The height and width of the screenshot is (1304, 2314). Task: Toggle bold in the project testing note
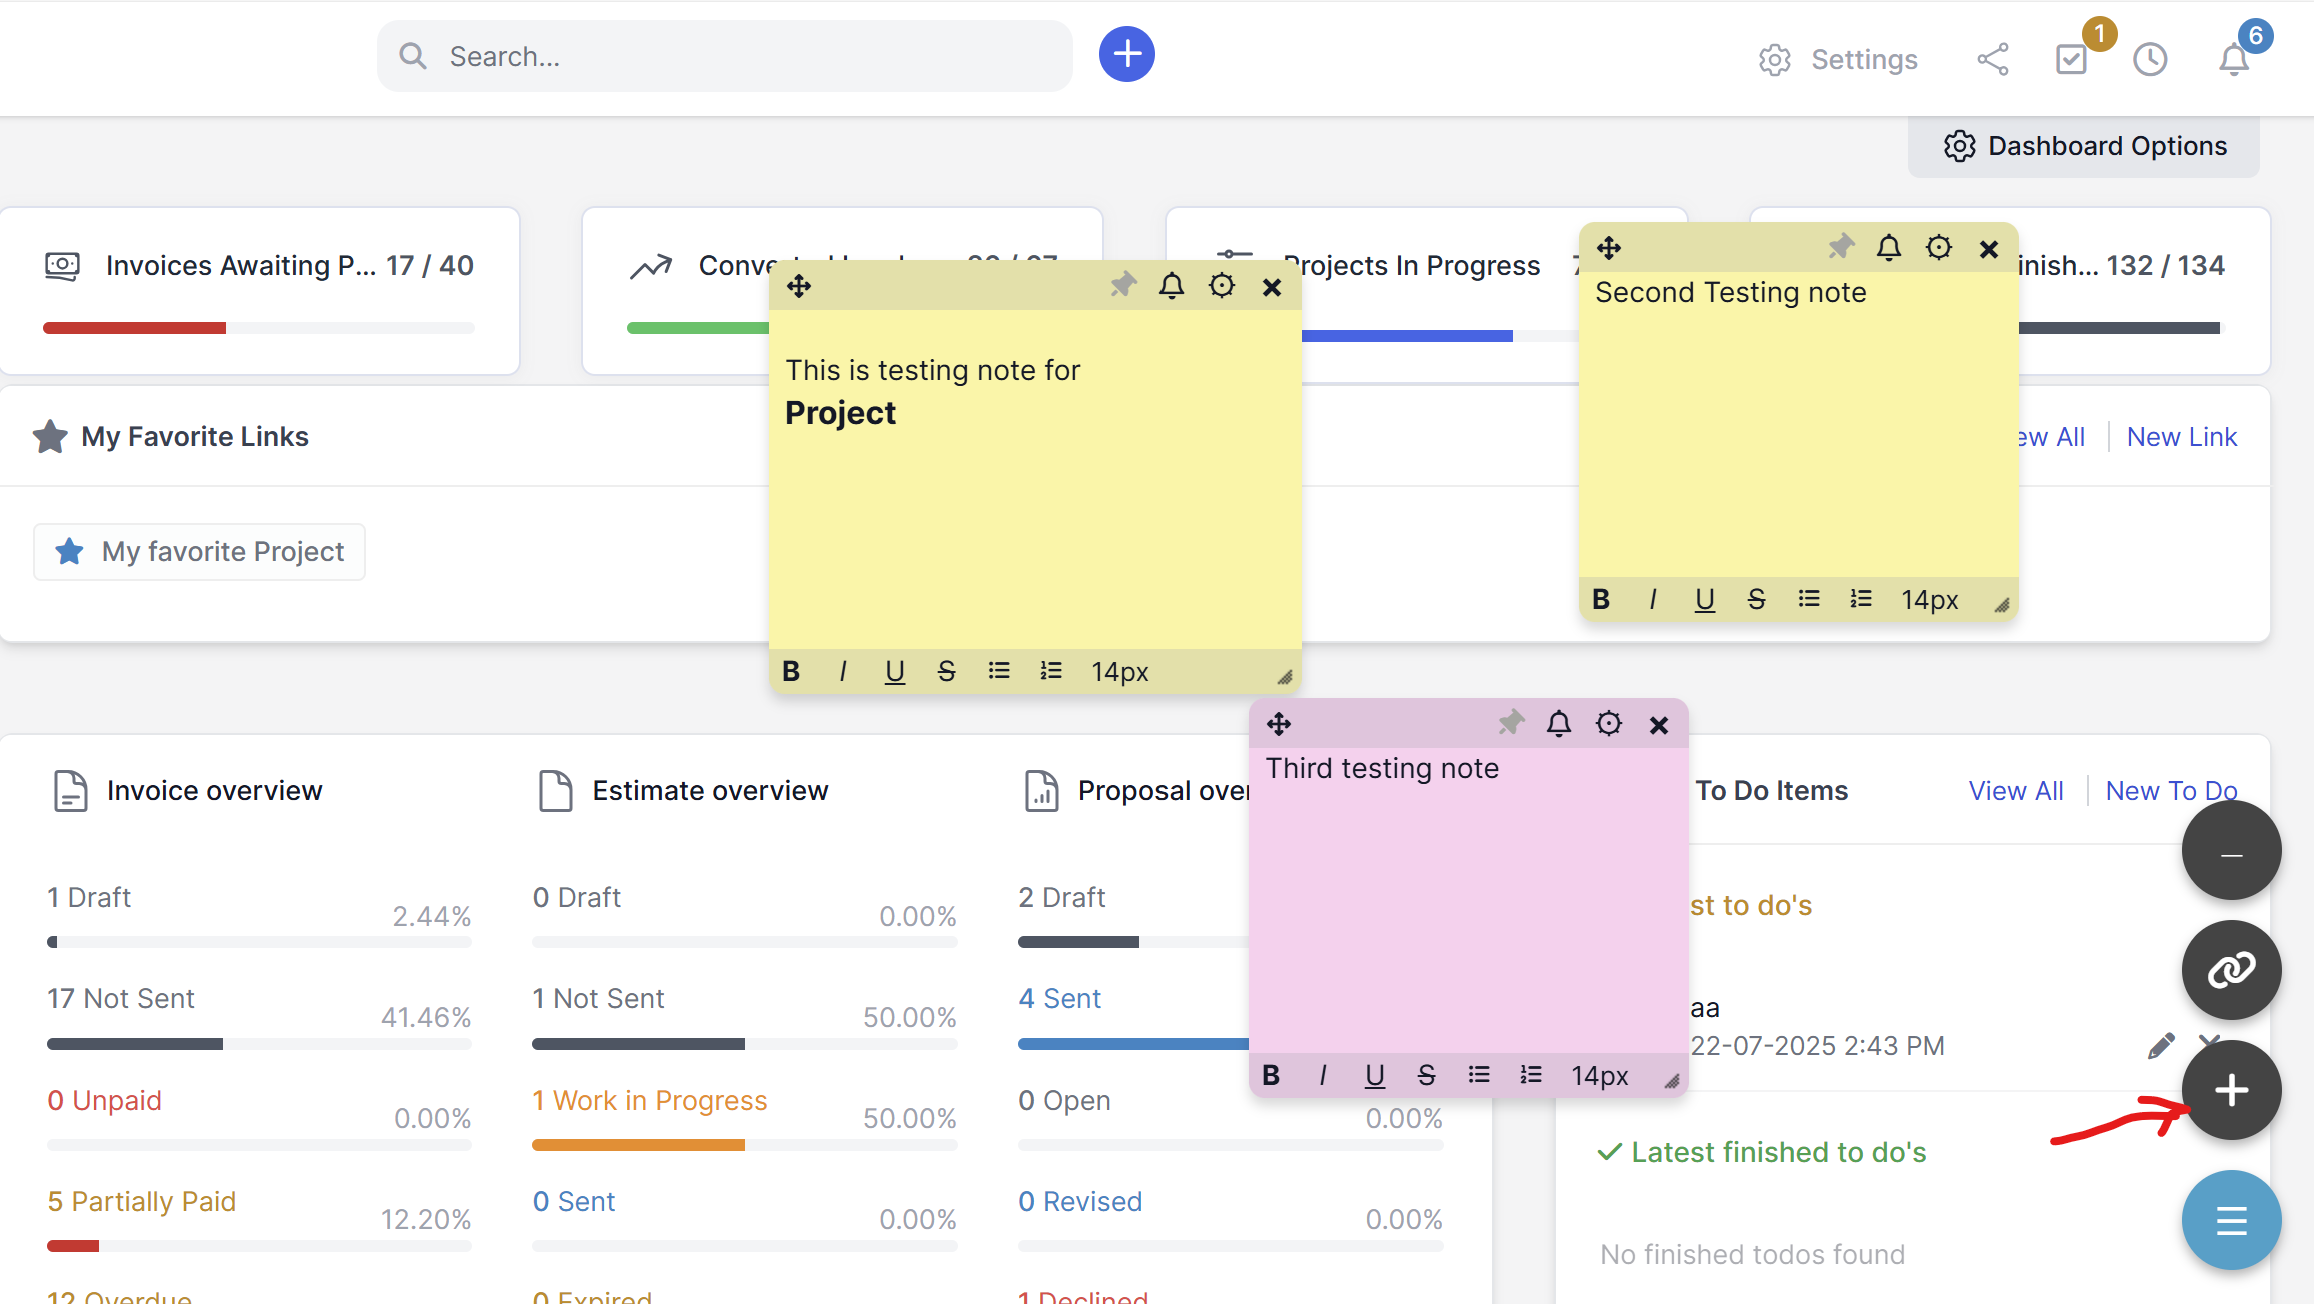click(x=791, y=671)
